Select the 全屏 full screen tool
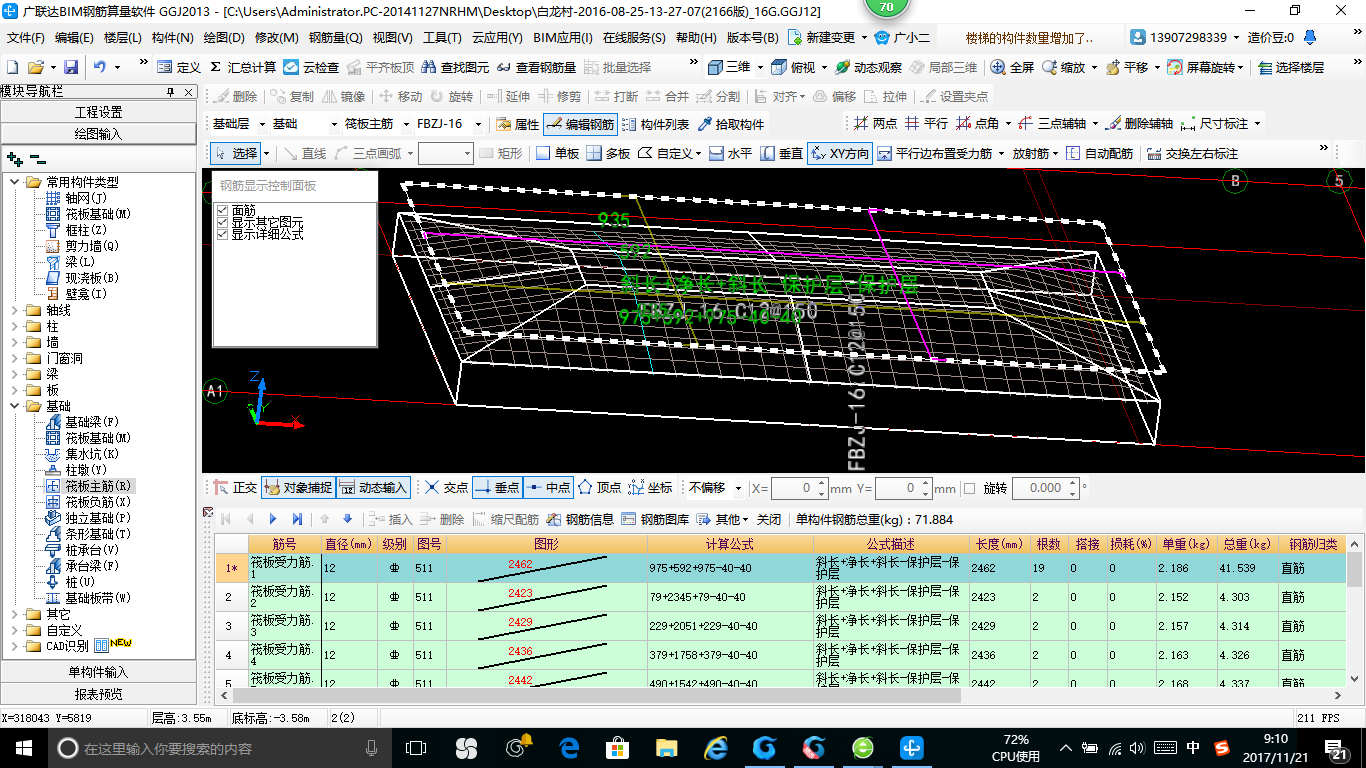The image size is (1366, 768). (x=1012, y=67)
